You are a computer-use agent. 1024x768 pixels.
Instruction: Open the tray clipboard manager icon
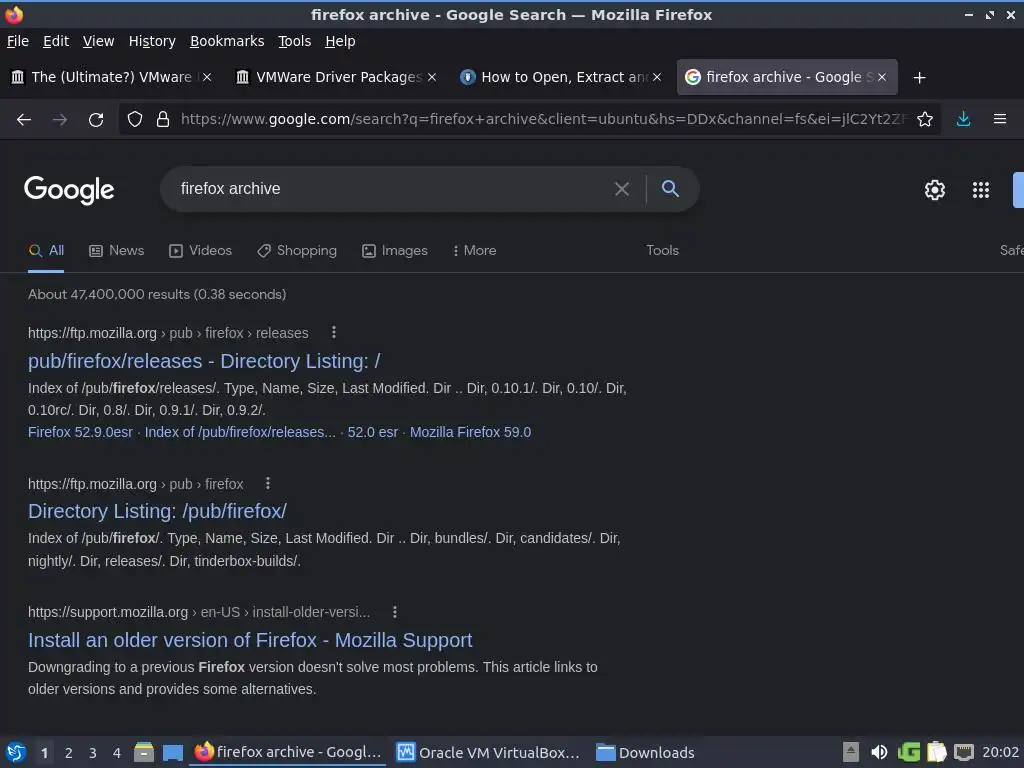[936, 752]
